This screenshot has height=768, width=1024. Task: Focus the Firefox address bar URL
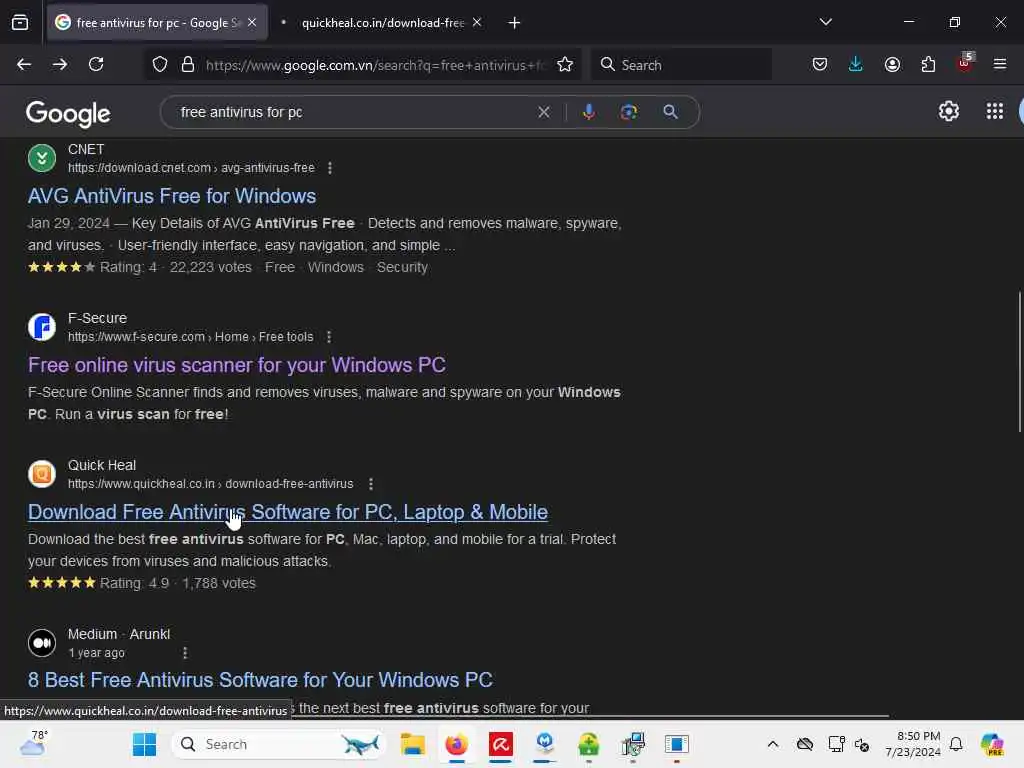(x=374, y=65)
